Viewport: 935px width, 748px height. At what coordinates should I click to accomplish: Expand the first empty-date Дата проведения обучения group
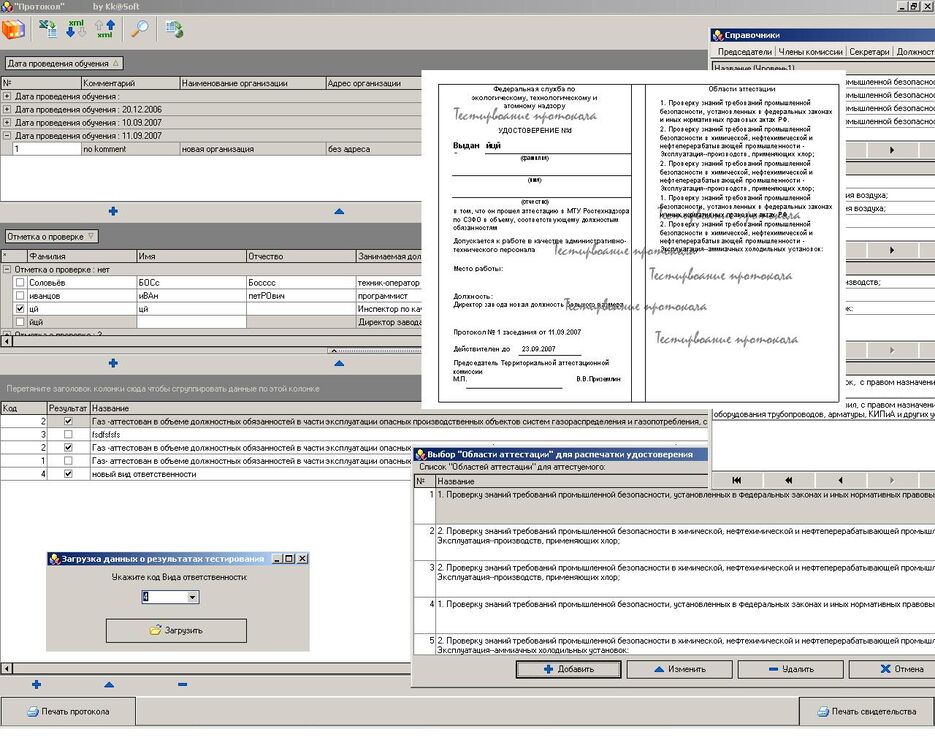[7, 96]
